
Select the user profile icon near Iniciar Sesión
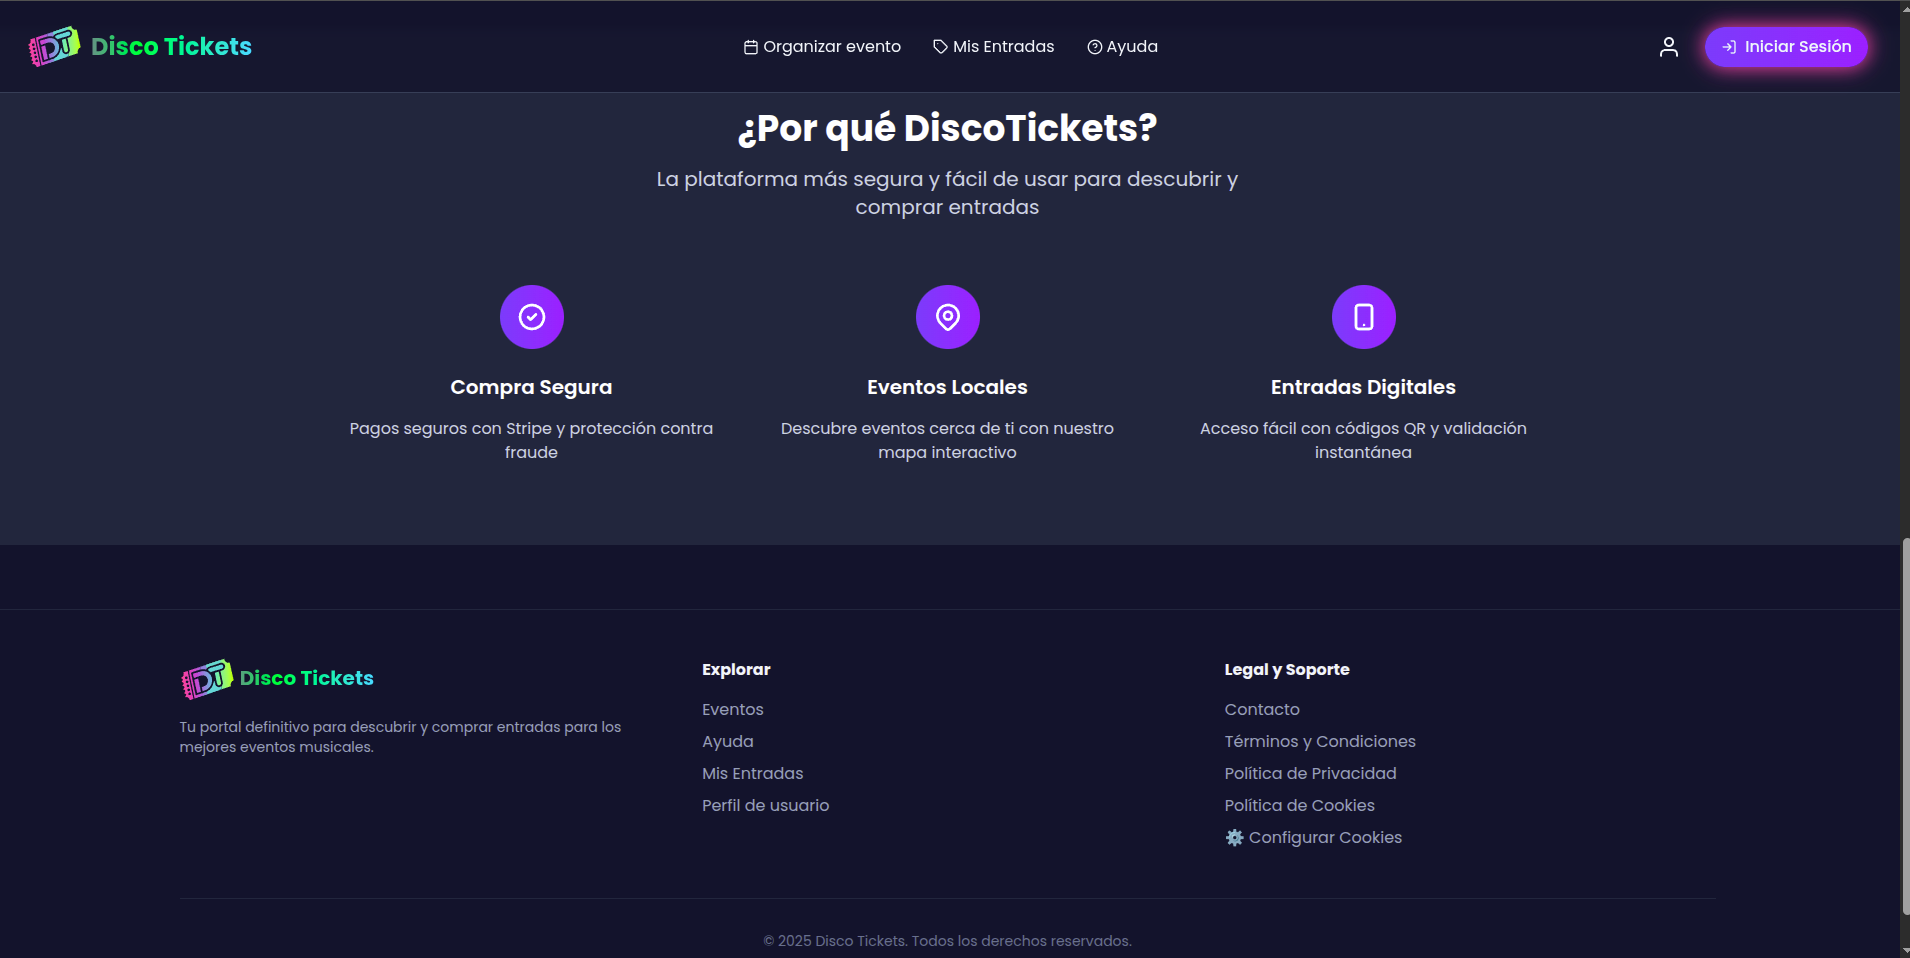click(x=1667, y=46)
